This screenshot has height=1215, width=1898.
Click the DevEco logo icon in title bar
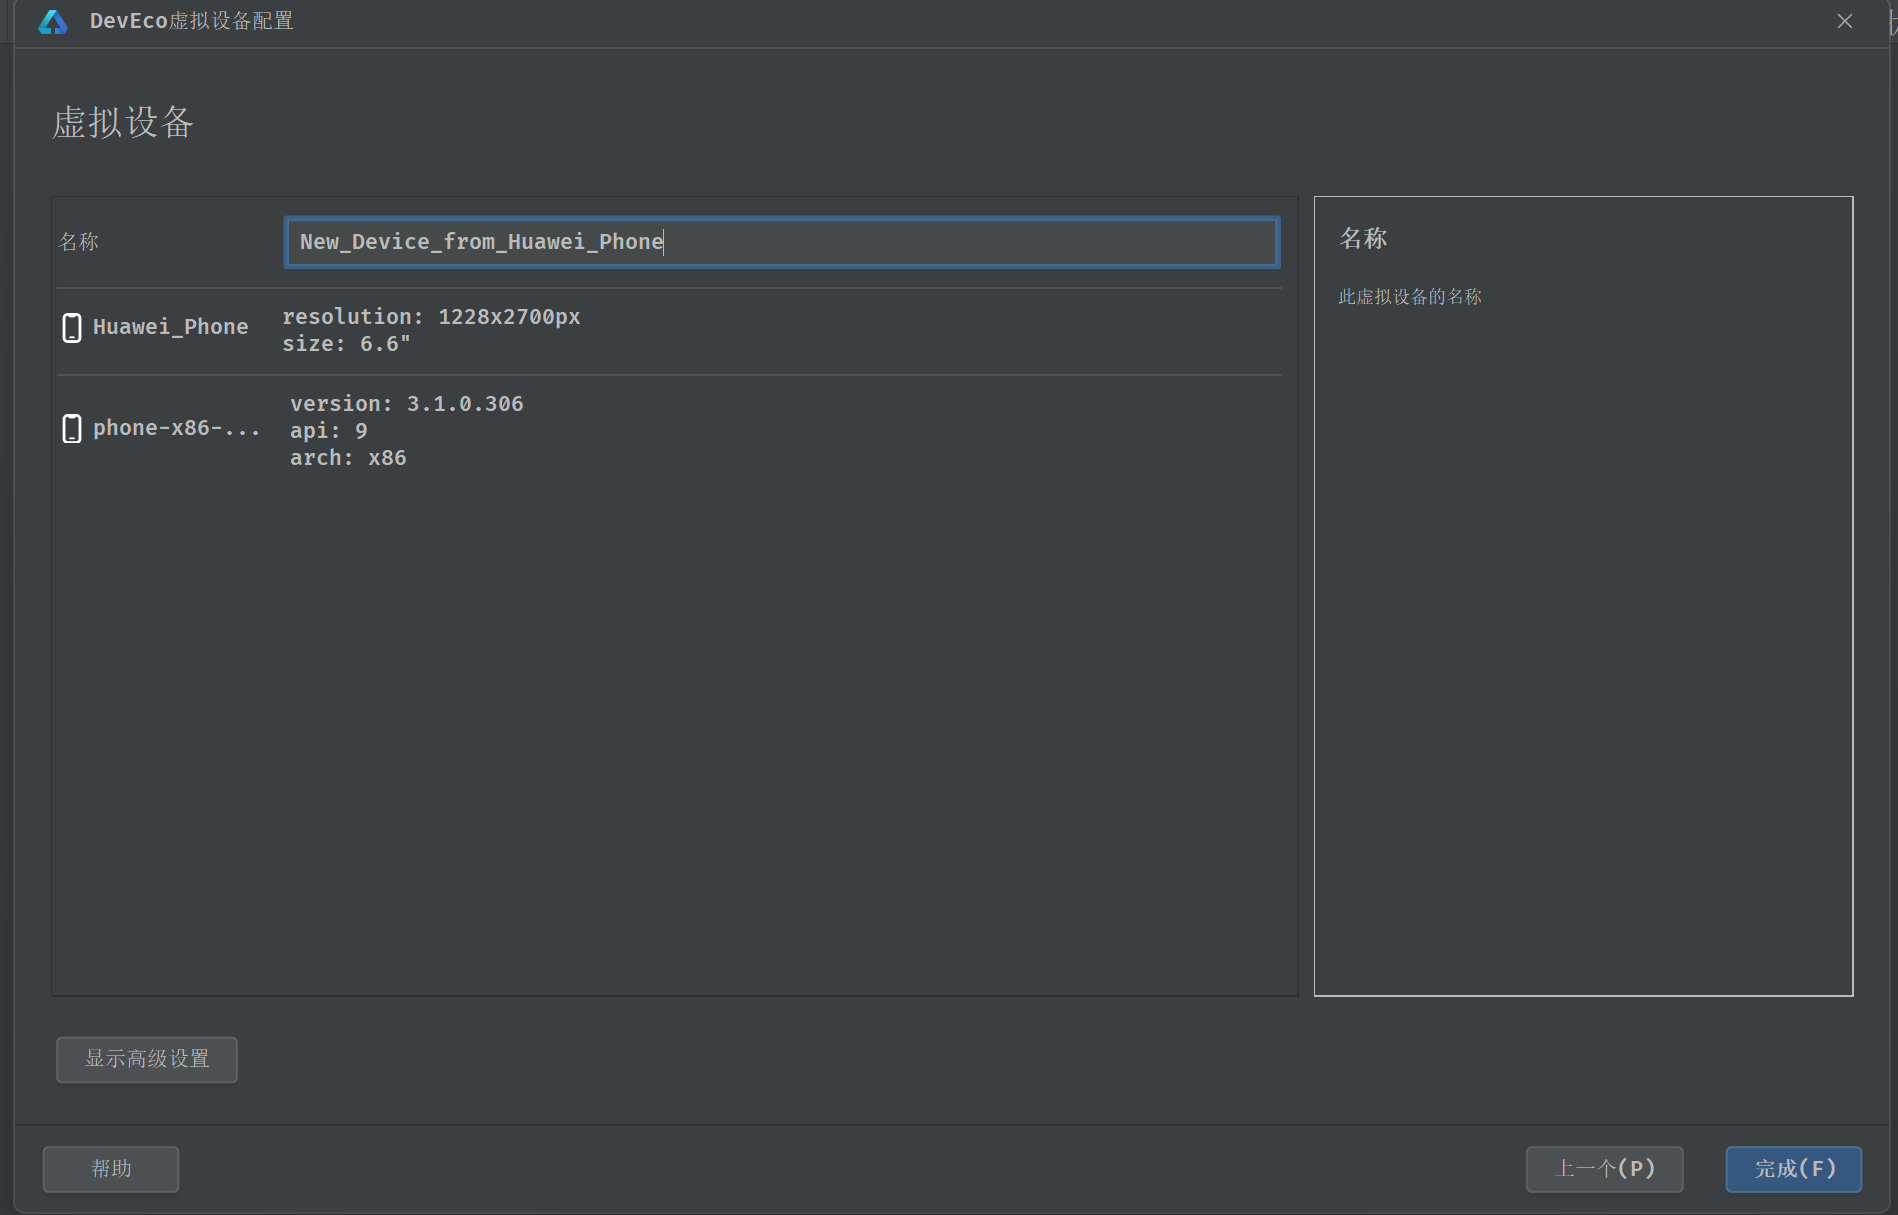pyautogui.click(x=53, y=22)
